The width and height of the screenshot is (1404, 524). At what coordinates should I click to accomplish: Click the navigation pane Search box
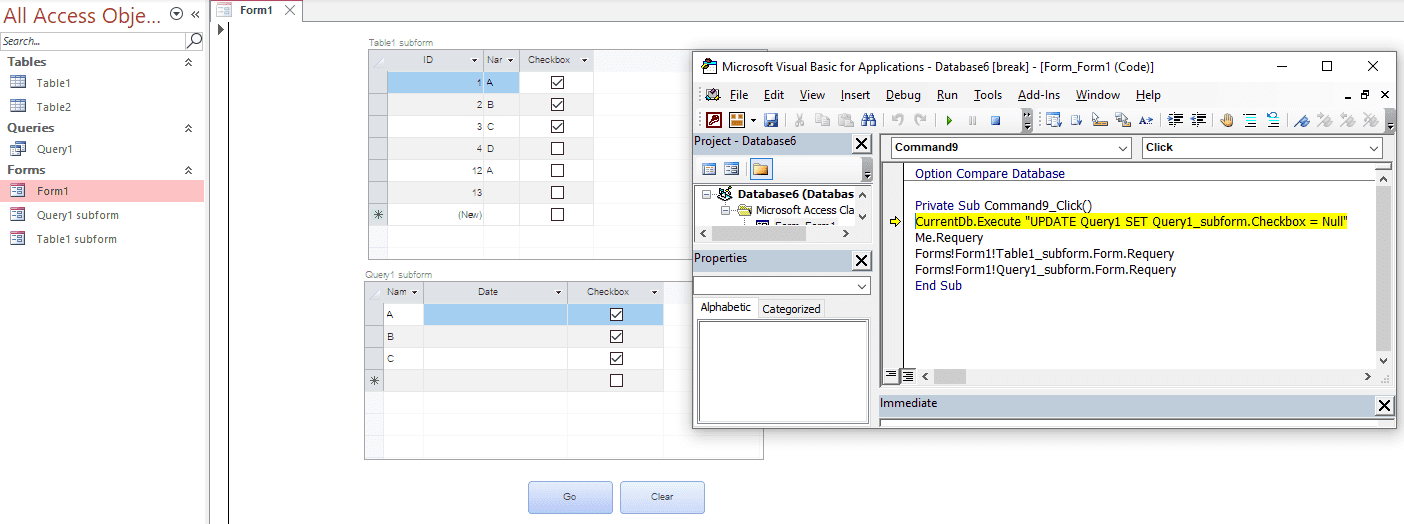point(92,41)
